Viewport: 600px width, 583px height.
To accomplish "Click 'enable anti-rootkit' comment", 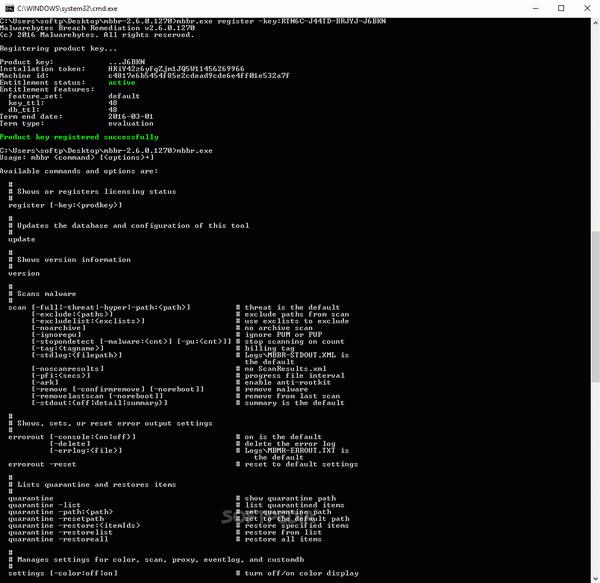I will 287,383.
